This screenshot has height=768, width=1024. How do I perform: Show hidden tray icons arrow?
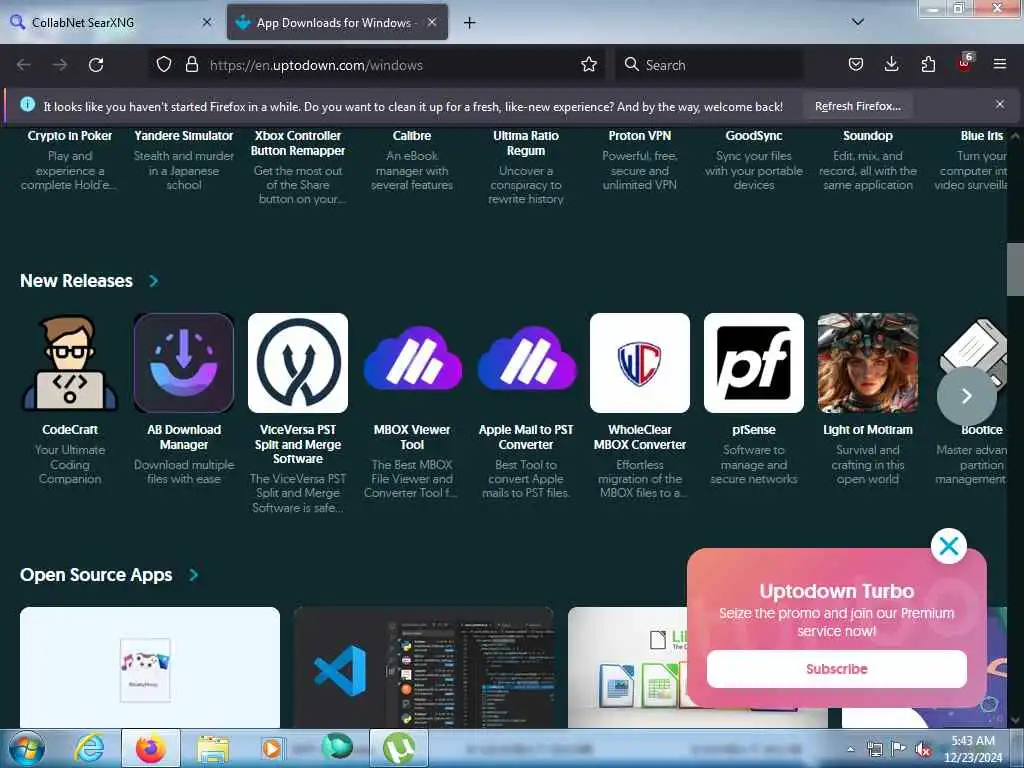[x=850, y=749]
